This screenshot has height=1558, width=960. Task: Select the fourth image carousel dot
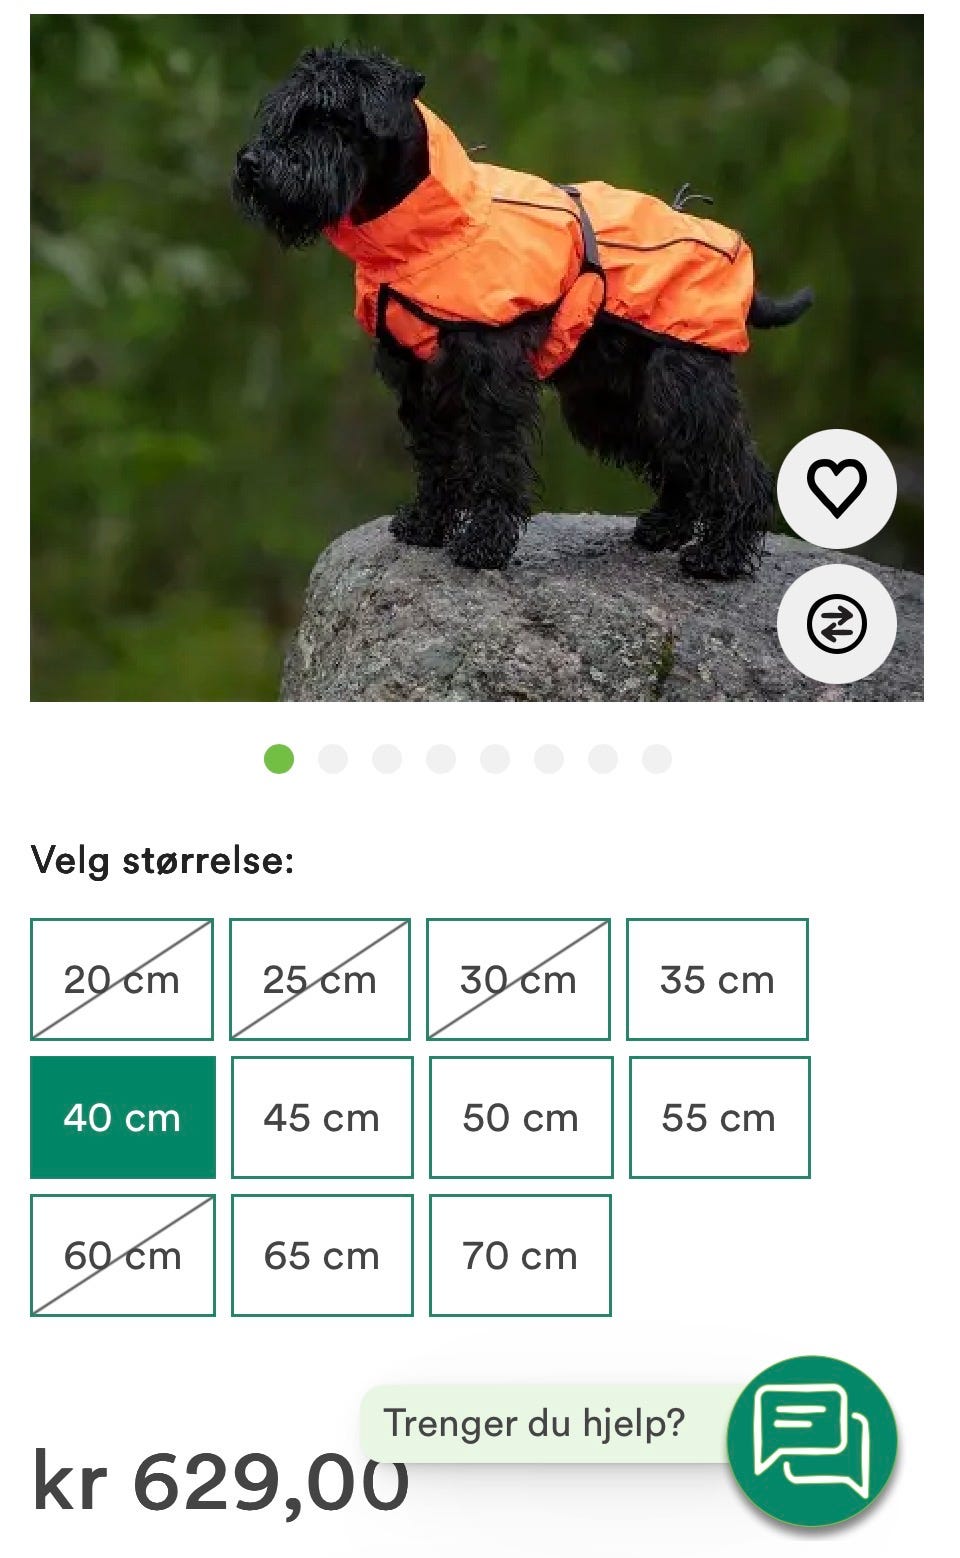point(441,759)
